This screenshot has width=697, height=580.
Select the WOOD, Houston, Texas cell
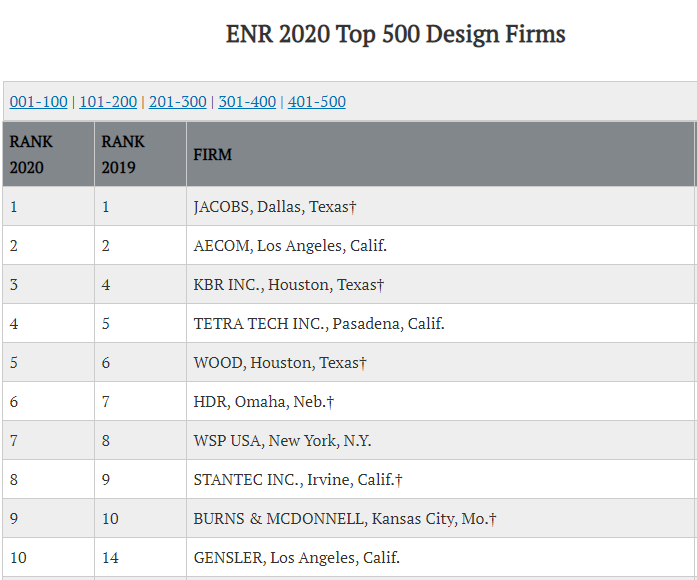[440, 363]
